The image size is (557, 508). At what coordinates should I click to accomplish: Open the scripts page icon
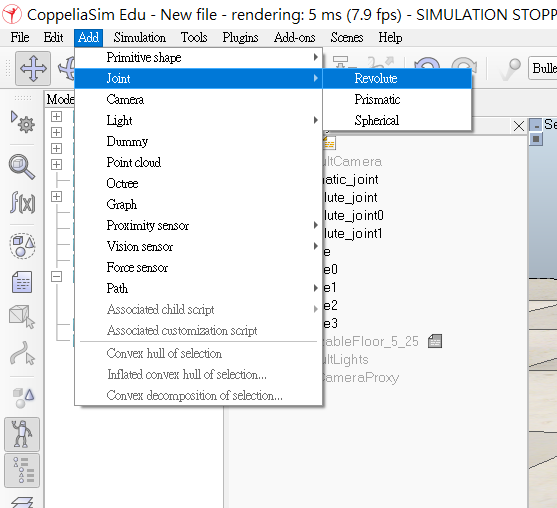(22, 282)
